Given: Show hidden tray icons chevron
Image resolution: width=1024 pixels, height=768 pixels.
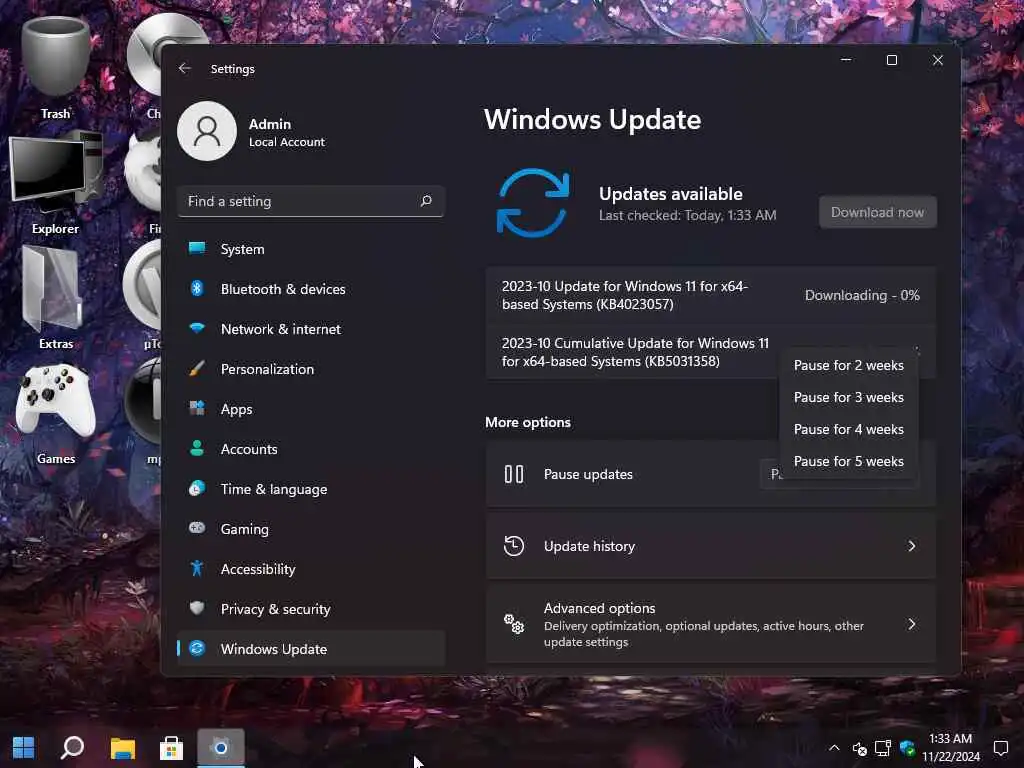Looking at the screenshot, I should (x=834, y=748).
